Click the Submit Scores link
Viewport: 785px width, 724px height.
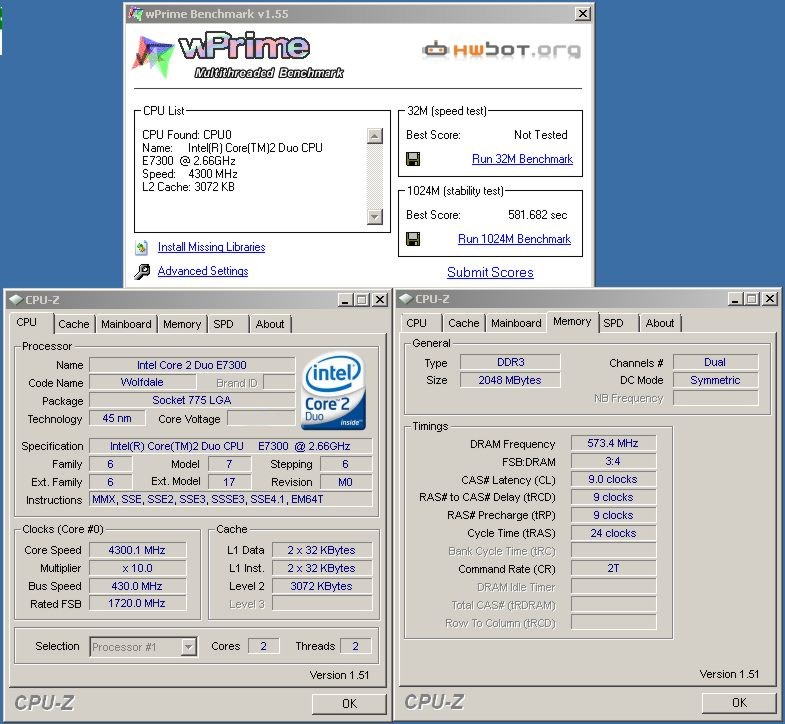(490, 272)
